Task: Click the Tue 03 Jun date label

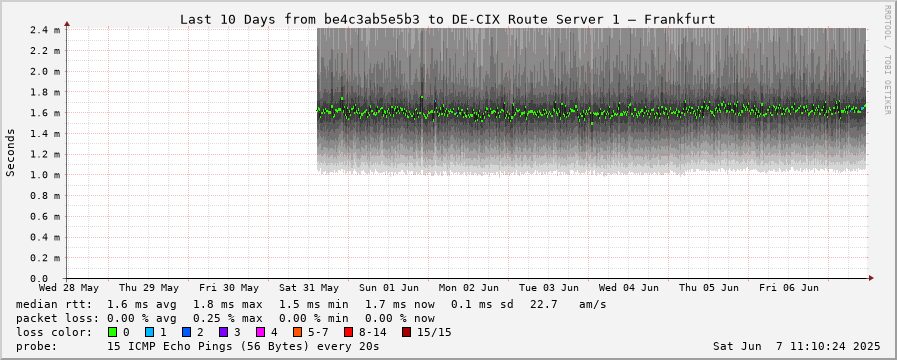Action: (549, 287)
